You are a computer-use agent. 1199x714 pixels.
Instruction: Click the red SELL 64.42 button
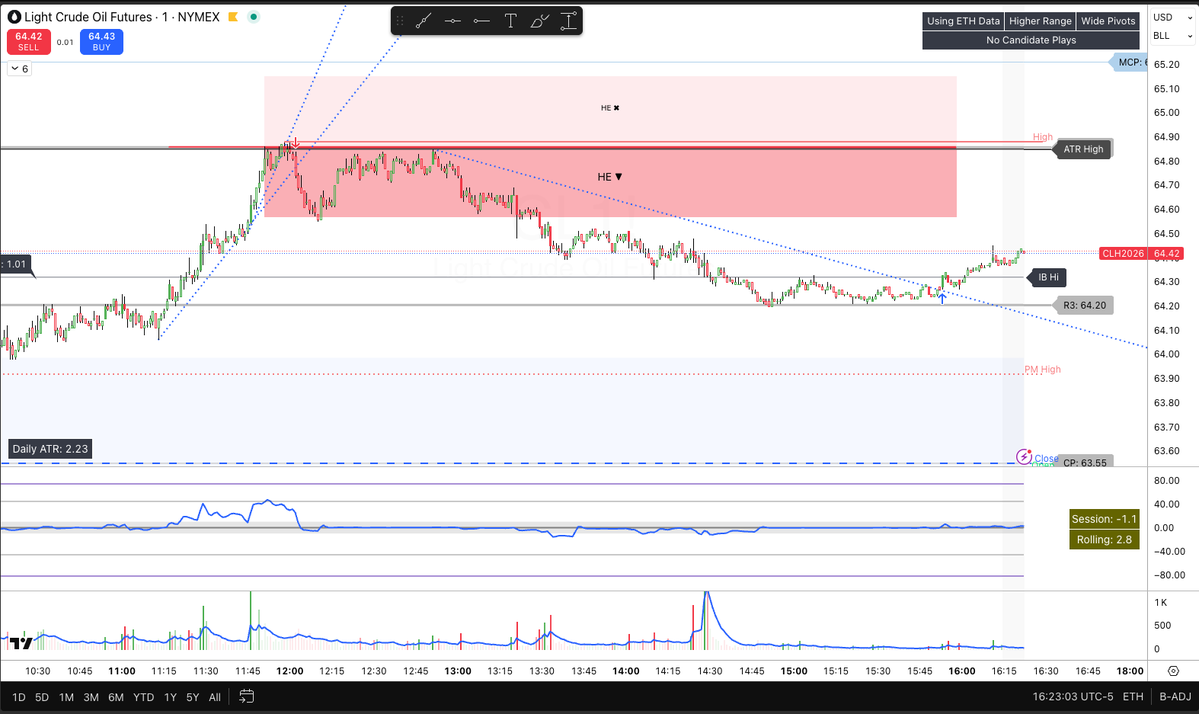(x=29, y=41)
